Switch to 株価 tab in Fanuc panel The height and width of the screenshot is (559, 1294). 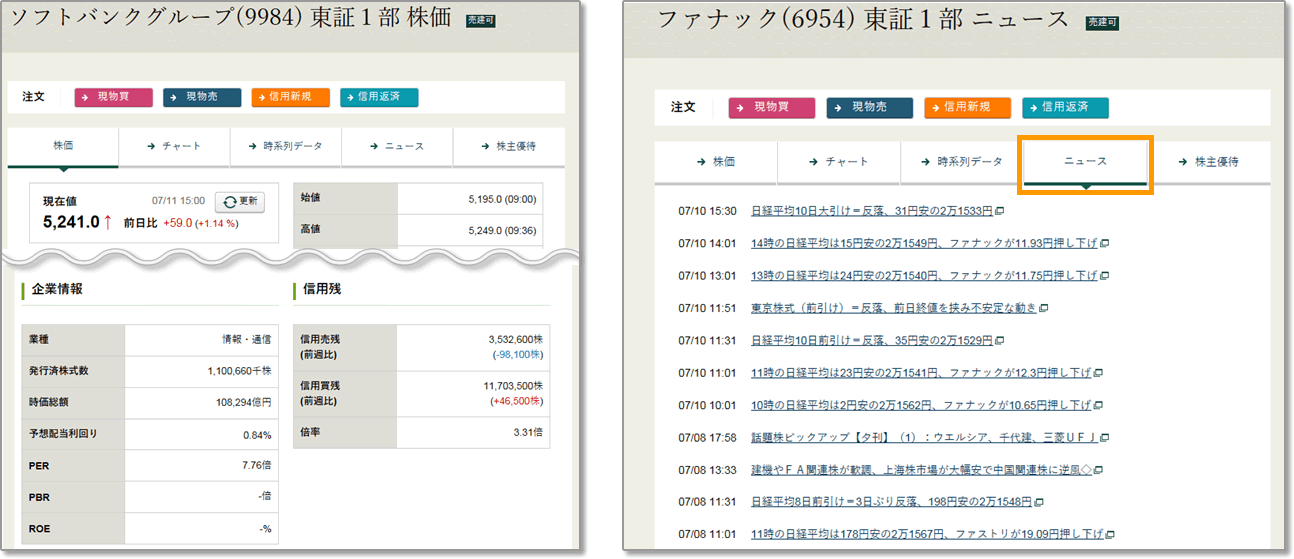click(716, 162)
